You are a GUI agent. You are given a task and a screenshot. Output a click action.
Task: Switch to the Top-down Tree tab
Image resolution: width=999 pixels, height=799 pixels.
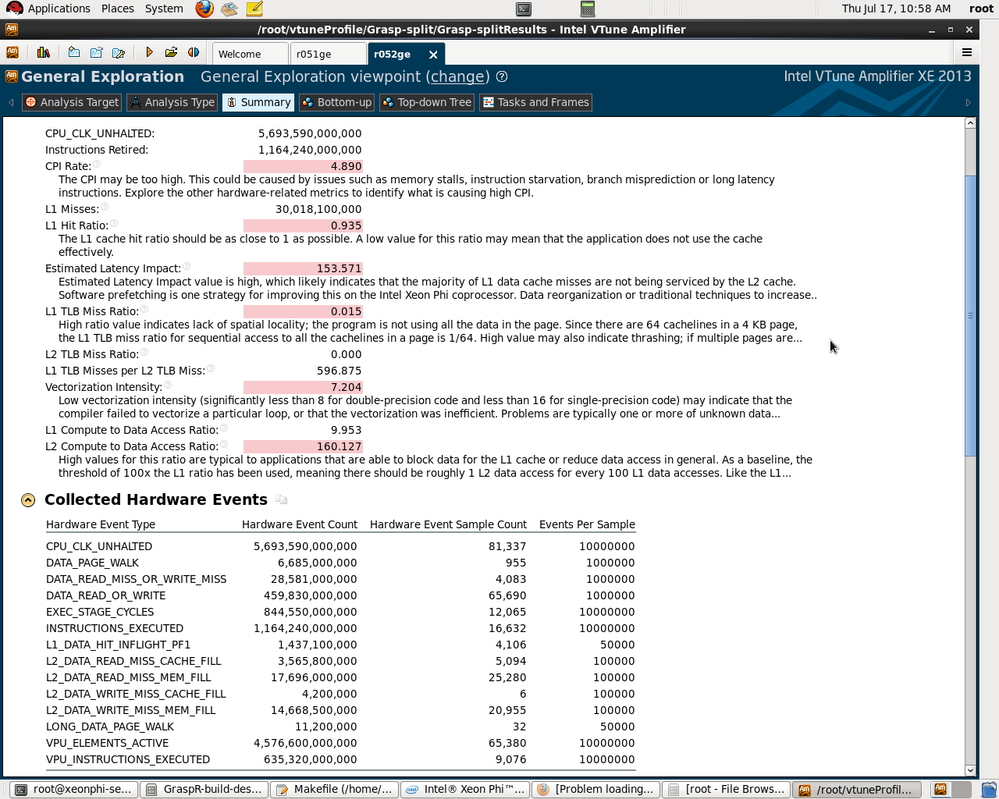click(427, 102)
